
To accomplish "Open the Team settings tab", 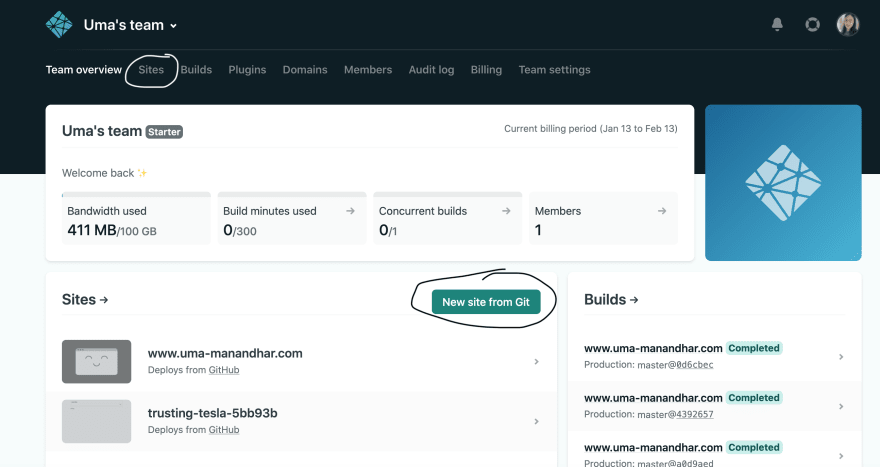I will (x=554, y=70).
